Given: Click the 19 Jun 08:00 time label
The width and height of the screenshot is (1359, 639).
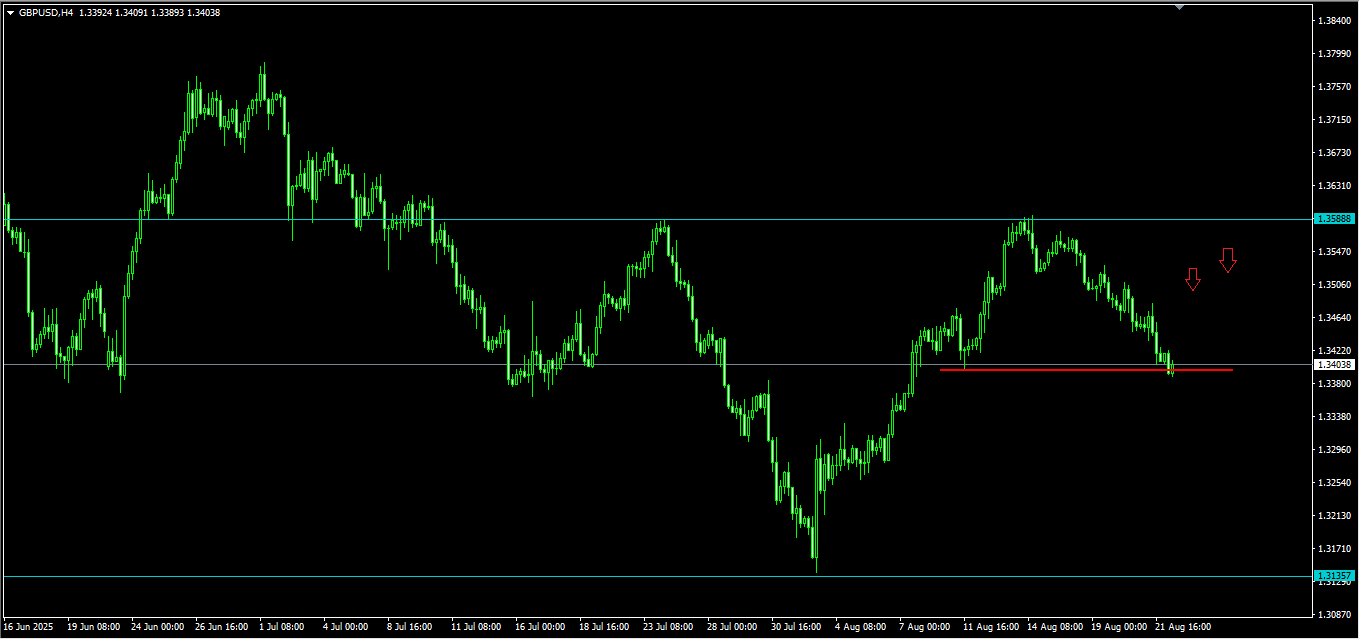Looking at the screenshot, I should pyautogui.click(x=94, y=627).
